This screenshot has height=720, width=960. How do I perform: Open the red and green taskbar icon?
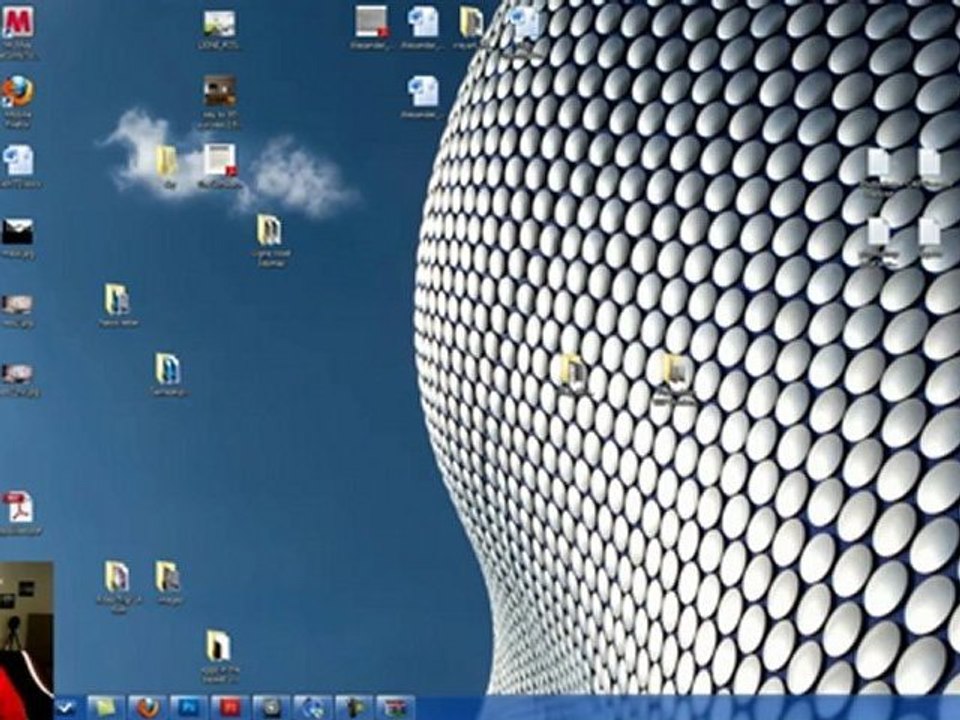[x=396, y=708]
